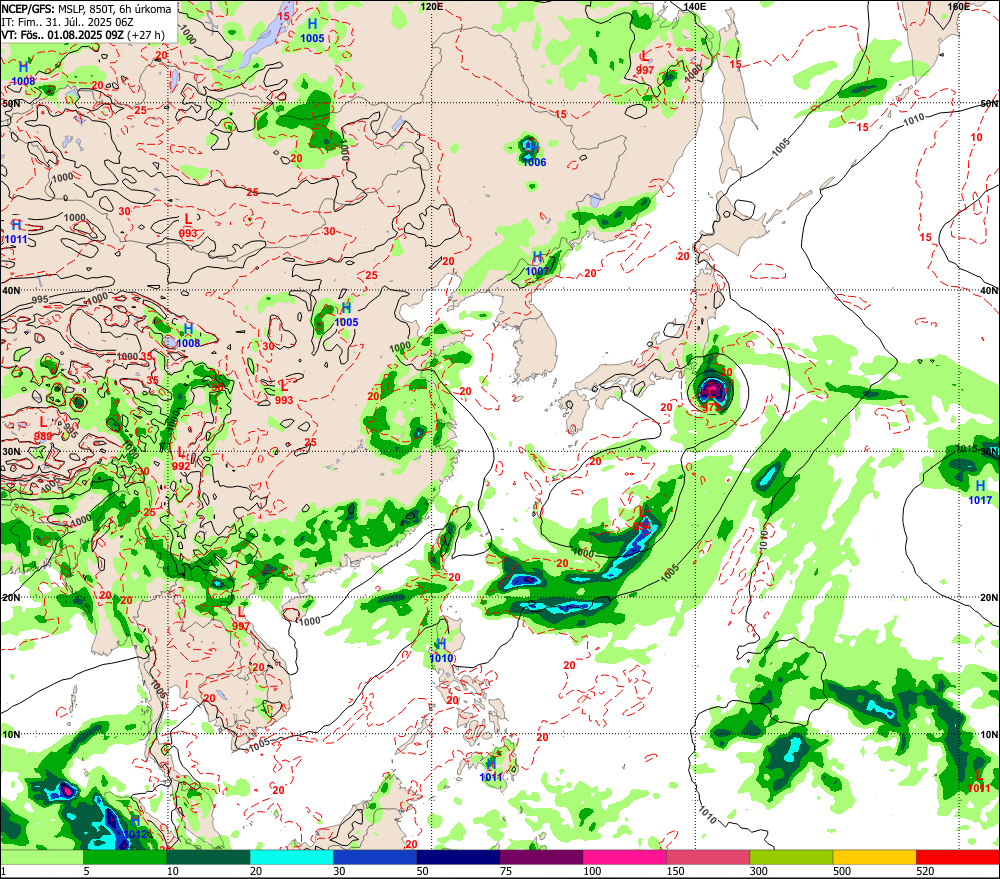Click the H 1010 marker near the Philippines
Screen dimensions: 1000x879
pos(441,651)
